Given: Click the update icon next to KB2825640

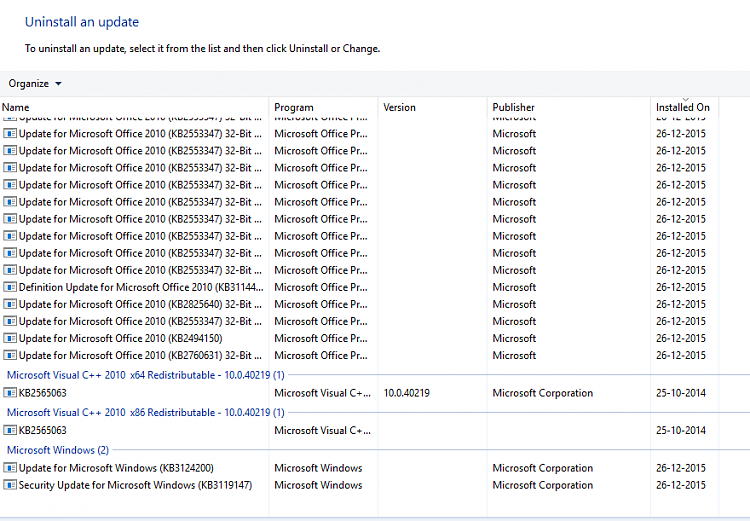Looking at the screenshot, I should 10,304.
